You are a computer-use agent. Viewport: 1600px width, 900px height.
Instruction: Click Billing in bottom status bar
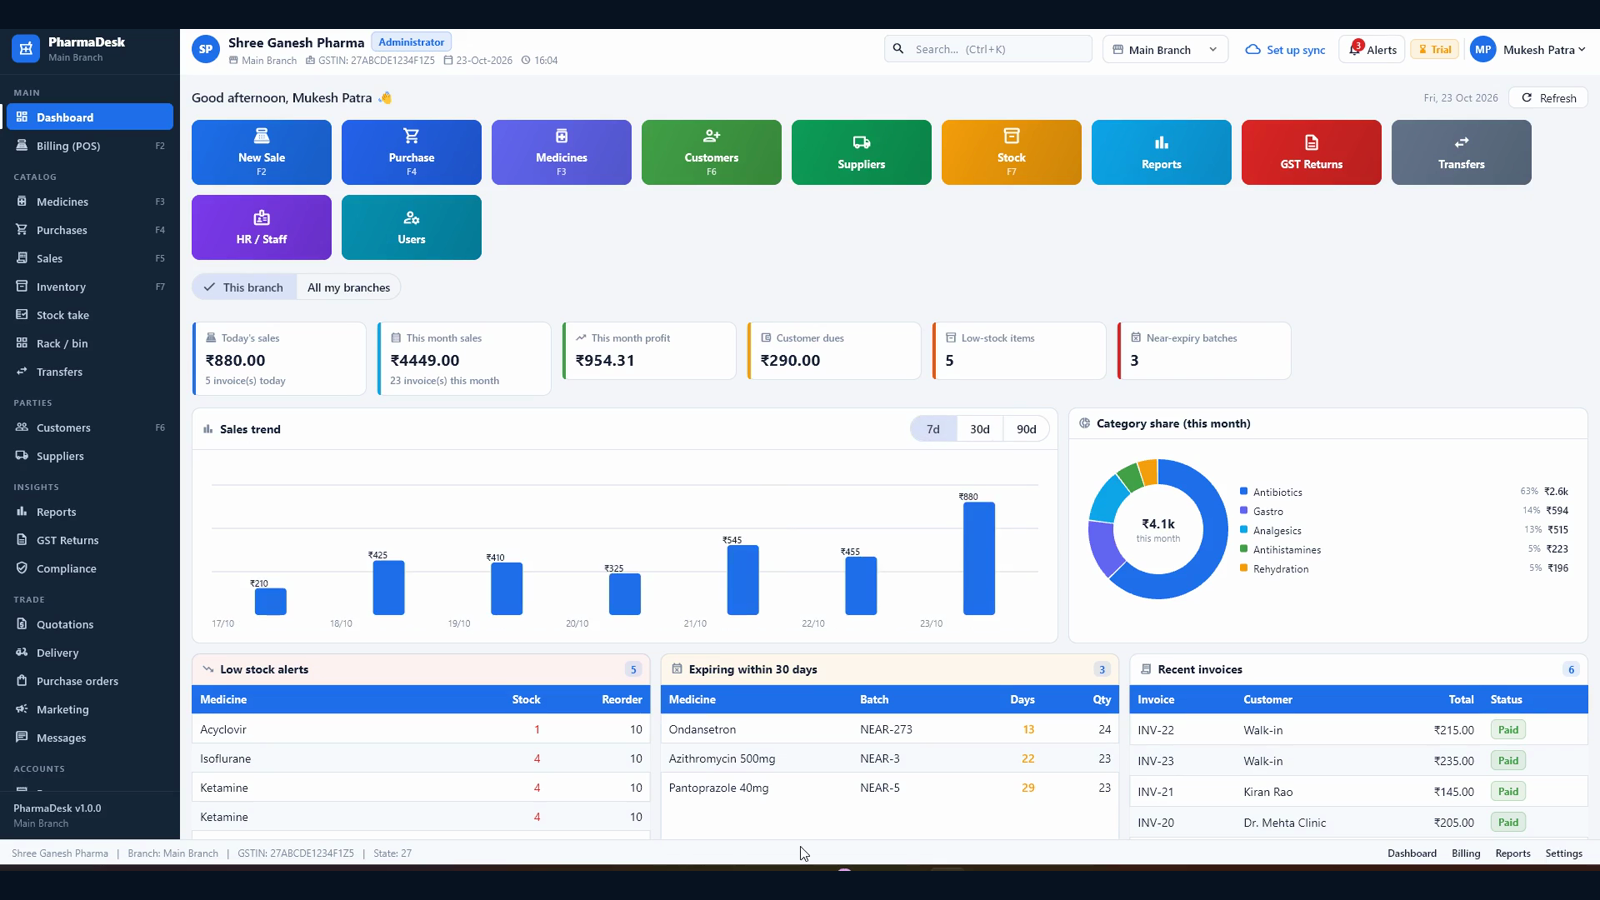point(1465,853)
